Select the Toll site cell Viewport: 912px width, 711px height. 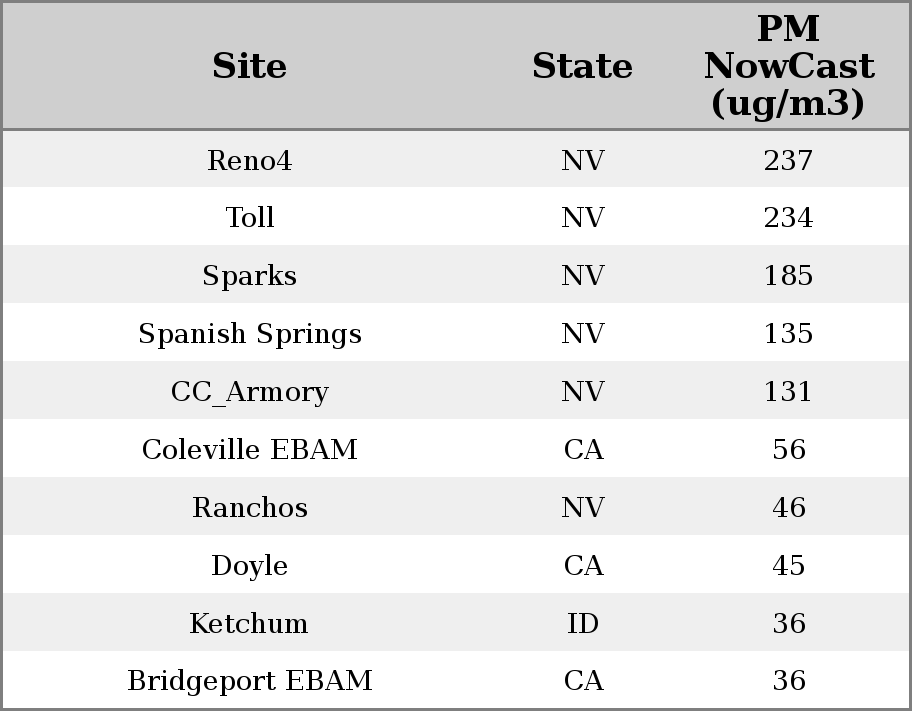249,218
